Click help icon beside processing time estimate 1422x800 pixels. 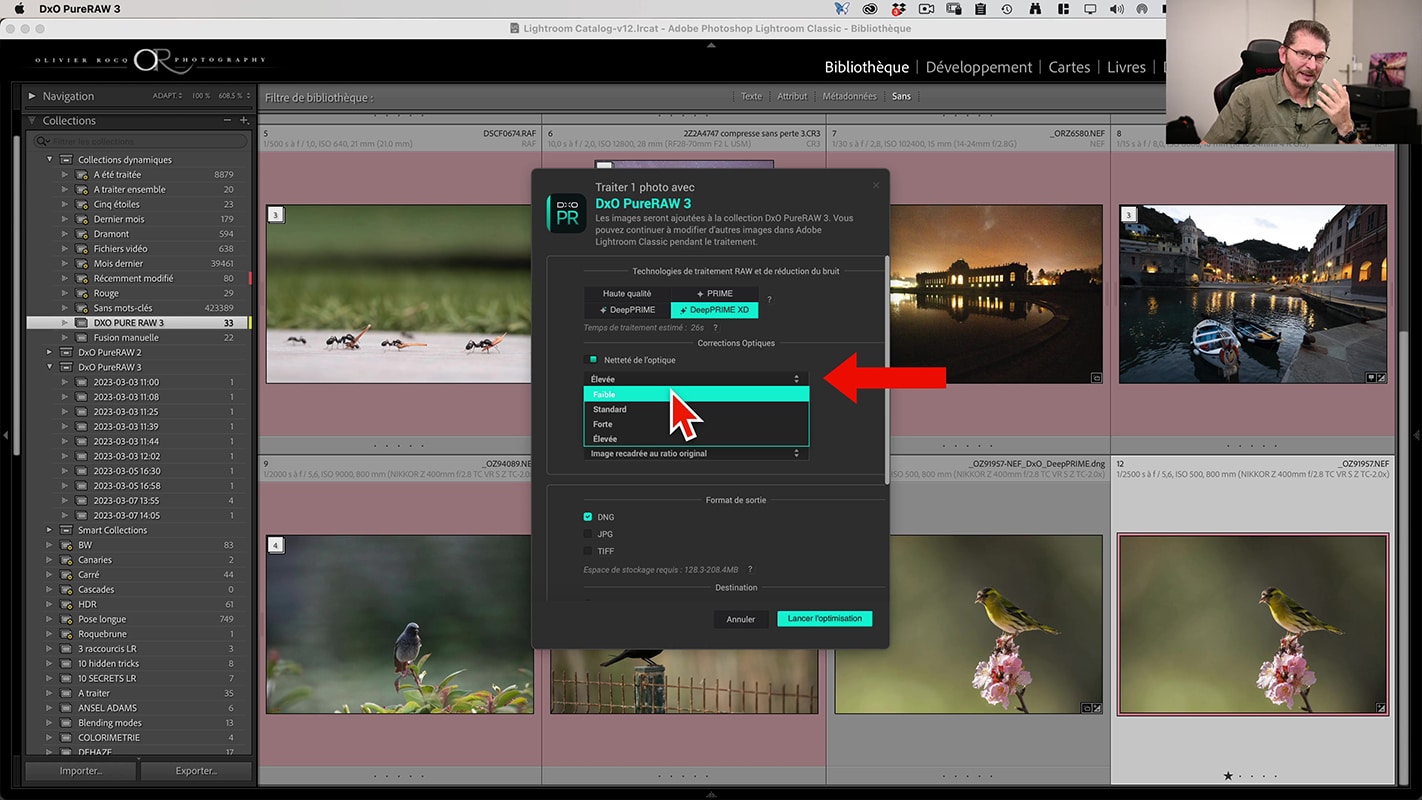(715, 327)
